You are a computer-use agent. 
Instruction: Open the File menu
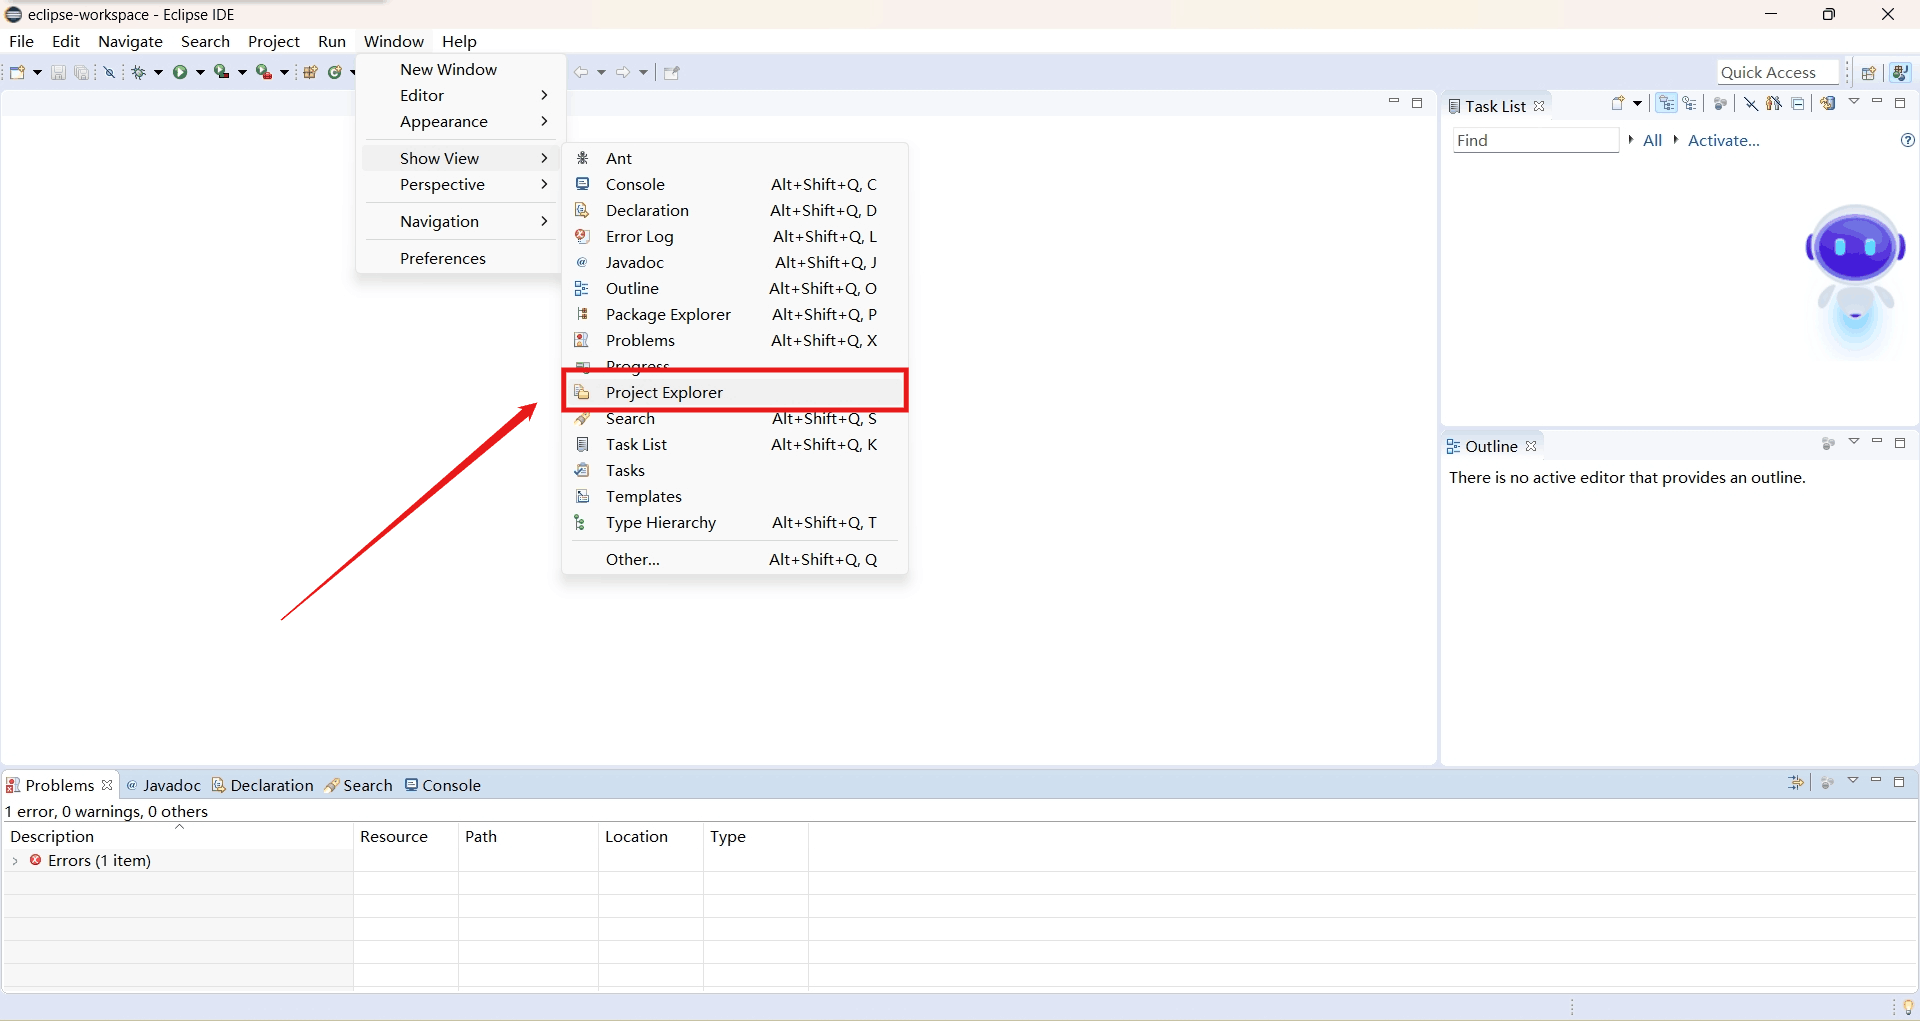(x=21, y=41)
